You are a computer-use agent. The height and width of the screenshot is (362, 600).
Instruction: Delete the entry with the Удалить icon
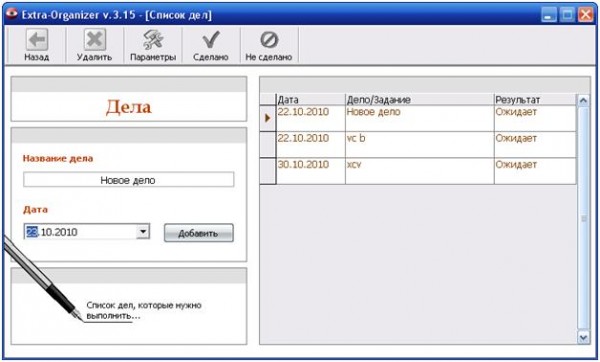point(95,40)
